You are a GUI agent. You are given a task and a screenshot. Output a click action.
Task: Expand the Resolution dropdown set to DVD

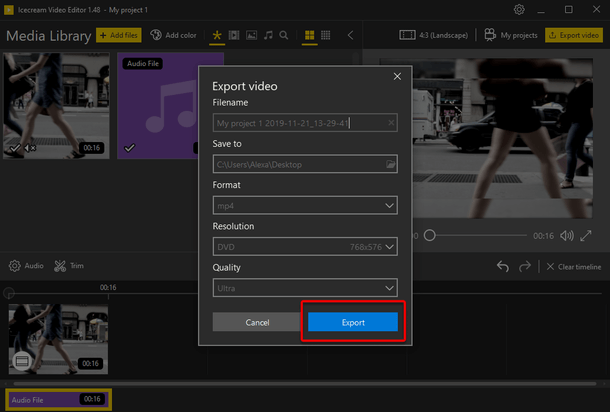tap(305, 247)
